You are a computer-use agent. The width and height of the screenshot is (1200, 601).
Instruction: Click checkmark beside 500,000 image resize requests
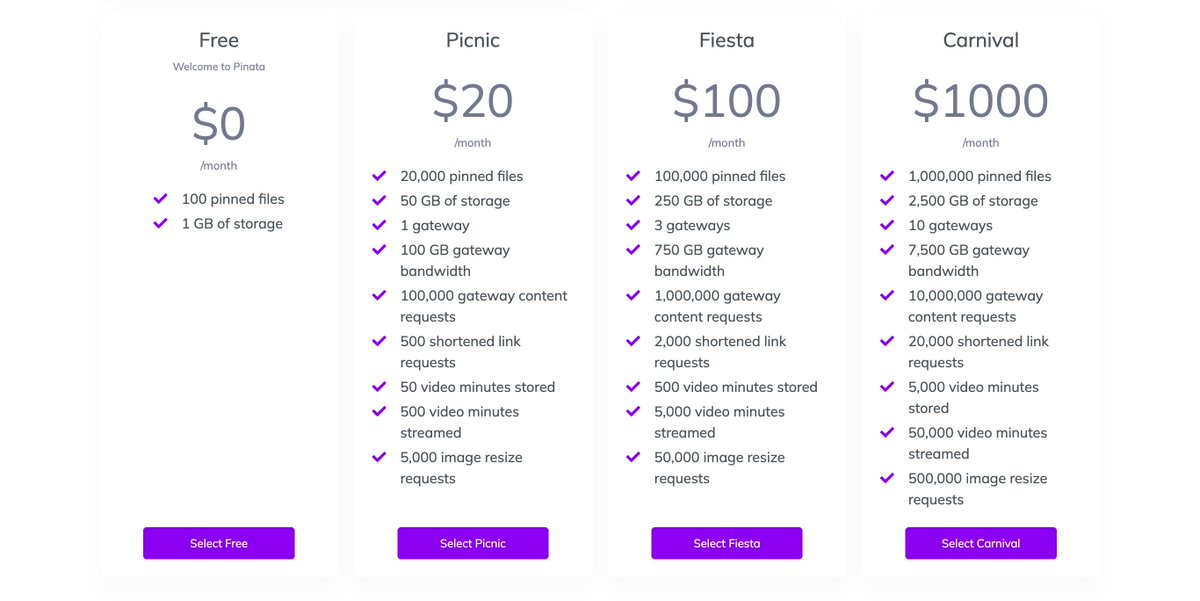coord(887,478)
